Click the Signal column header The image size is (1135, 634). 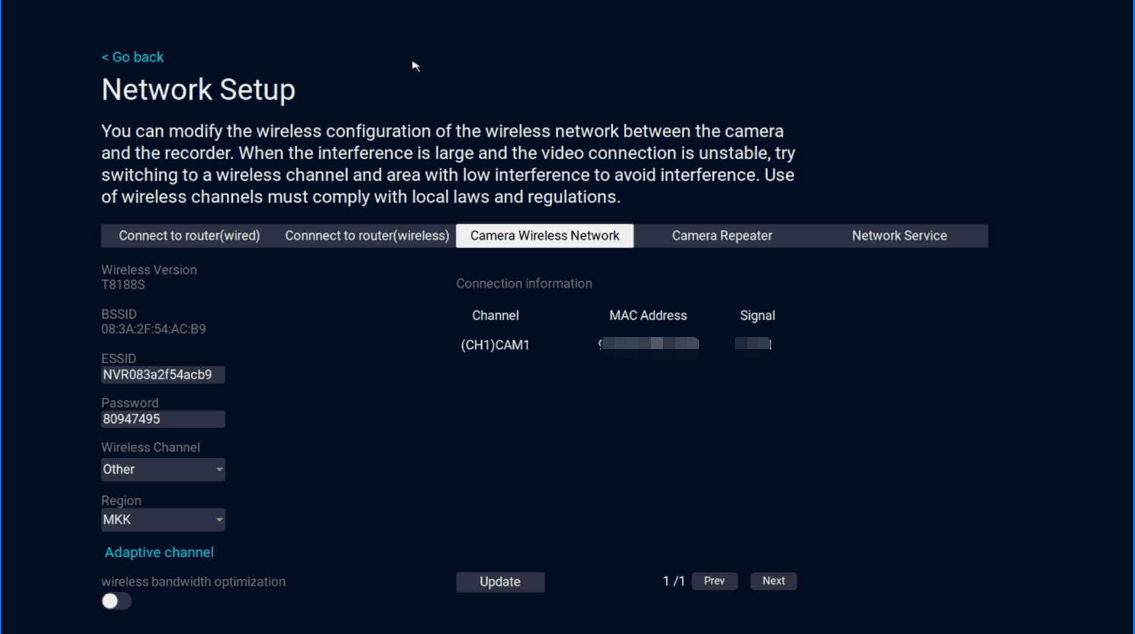click(x=757, y=315)
